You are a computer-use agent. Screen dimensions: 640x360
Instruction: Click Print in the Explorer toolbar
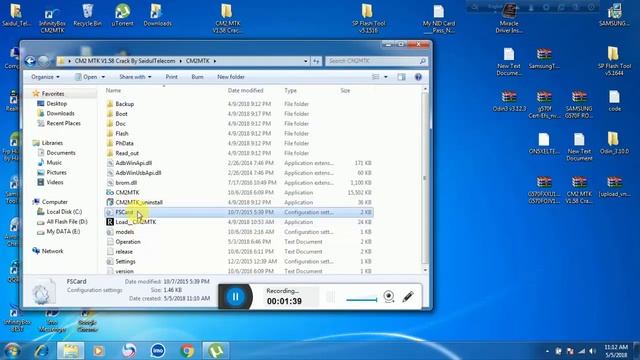(171, 77)
